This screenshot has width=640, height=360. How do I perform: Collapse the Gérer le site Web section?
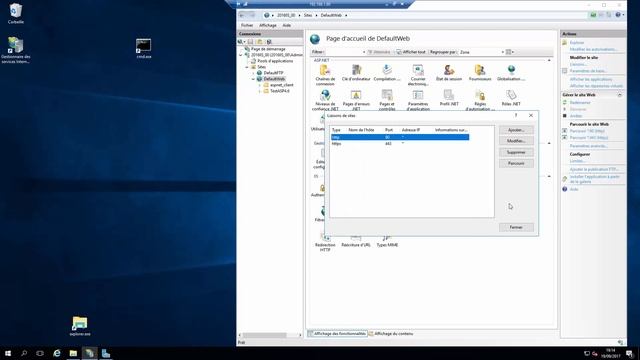pyautogui.click(x=620, y=95)
